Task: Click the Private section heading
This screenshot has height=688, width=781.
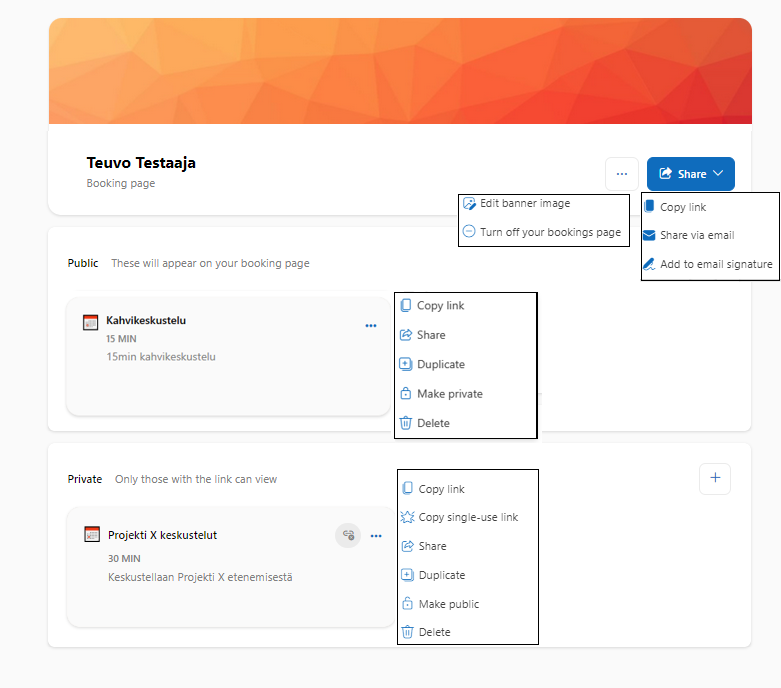Action: pos(85,479)
